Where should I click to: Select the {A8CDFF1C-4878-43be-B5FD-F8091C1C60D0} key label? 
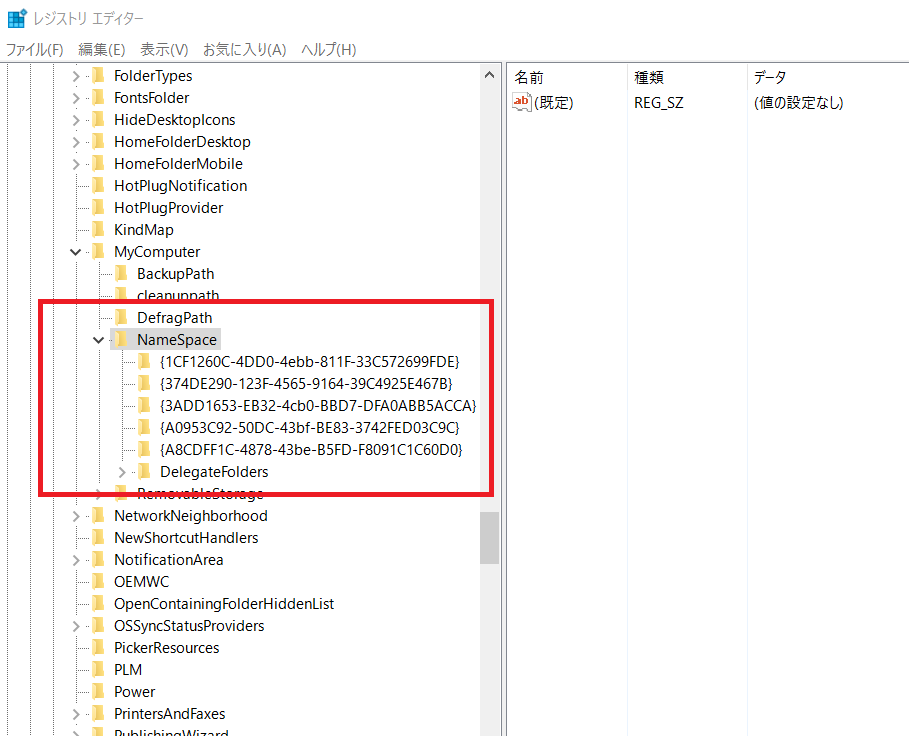point(311,450)
